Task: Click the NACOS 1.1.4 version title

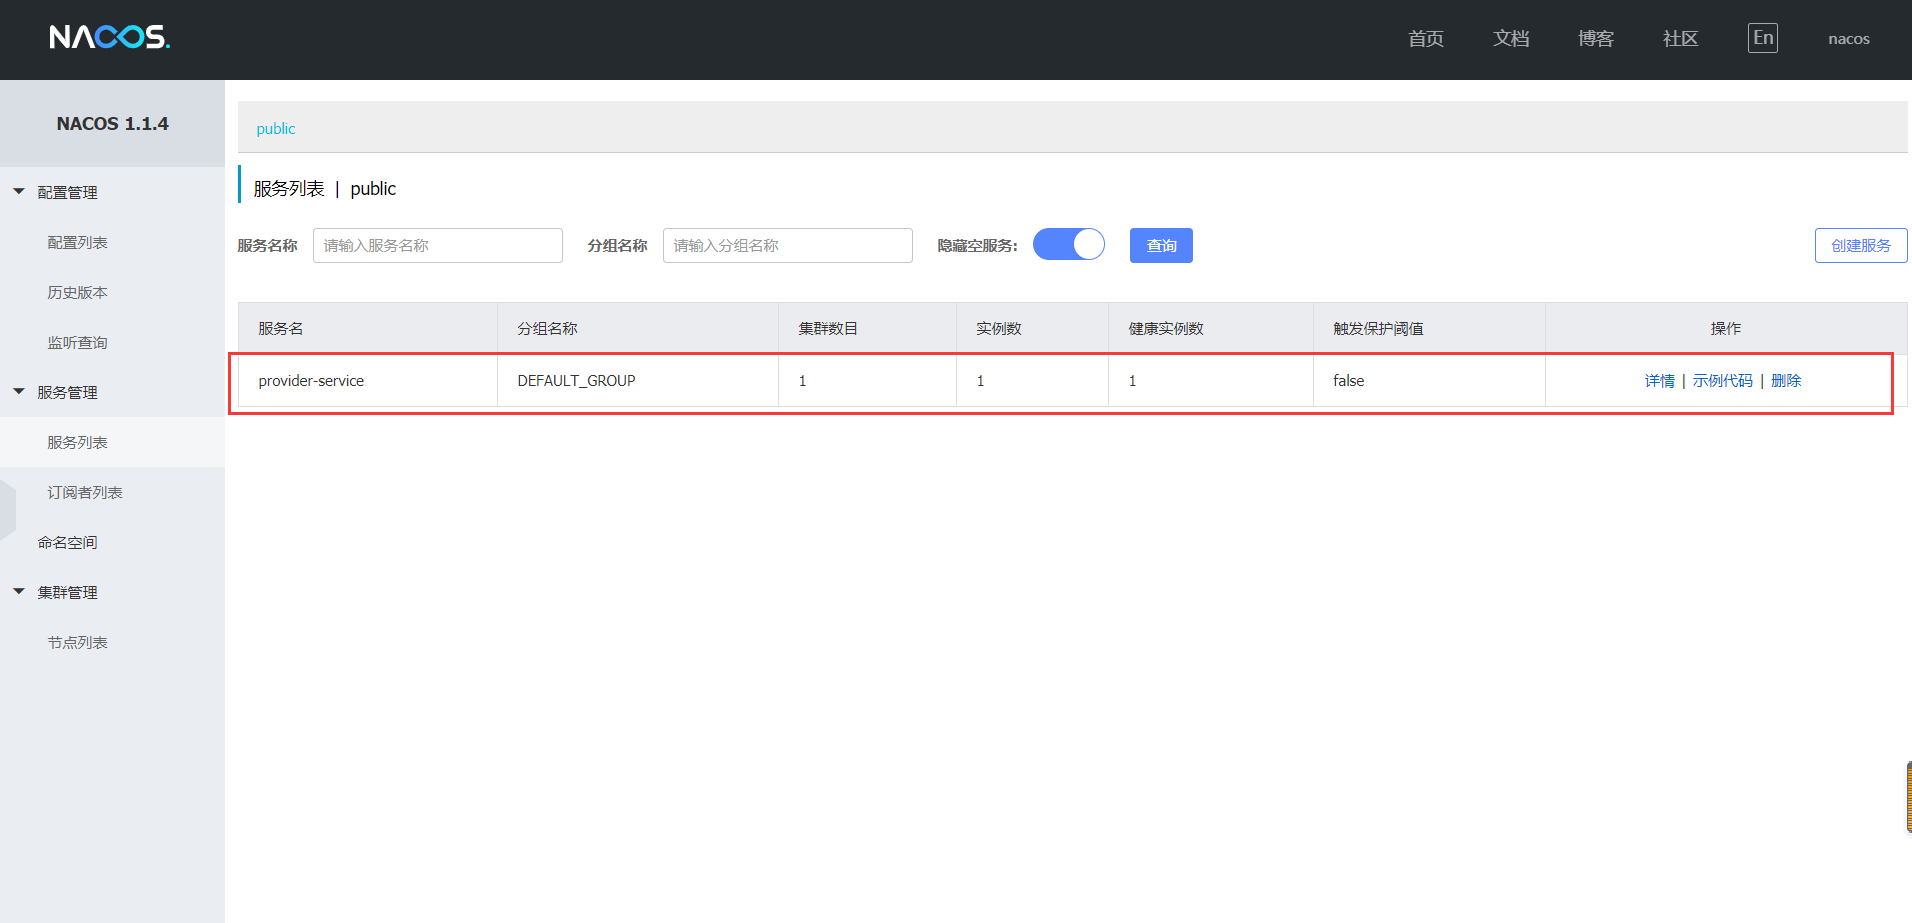Action: point(112,123)
